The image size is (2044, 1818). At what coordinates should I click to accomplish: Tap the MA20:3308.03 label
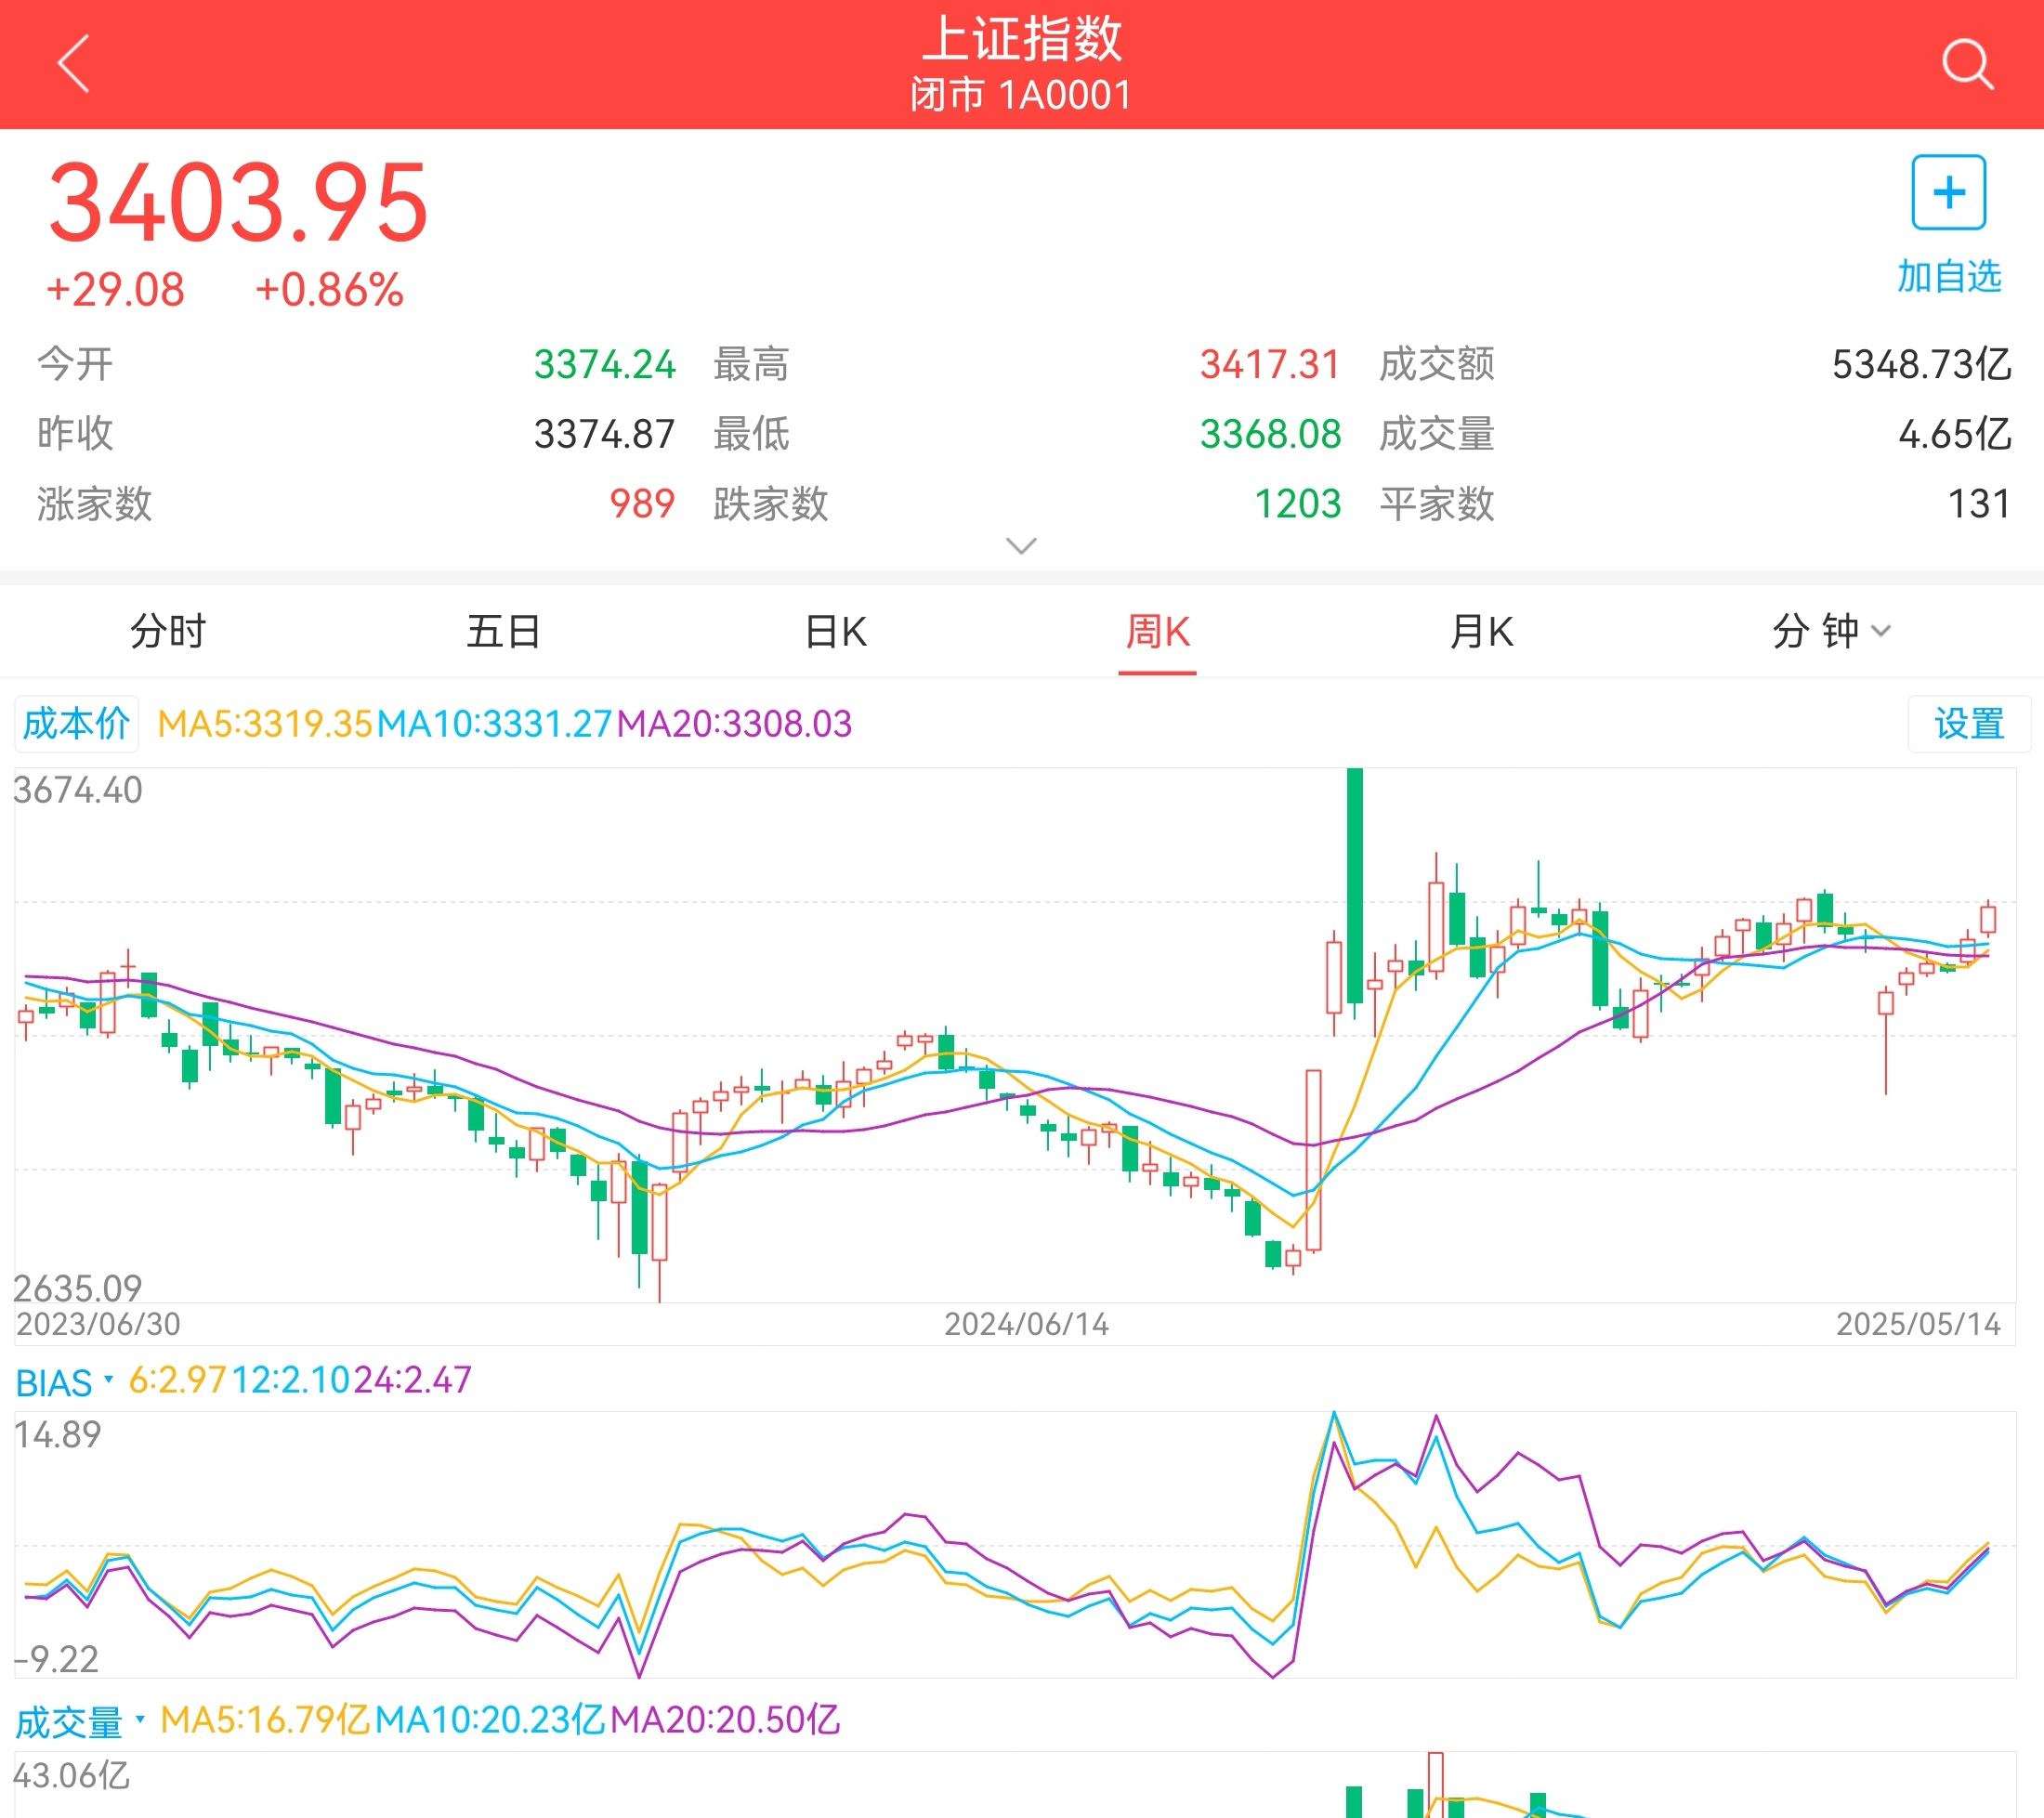point(734,723)
